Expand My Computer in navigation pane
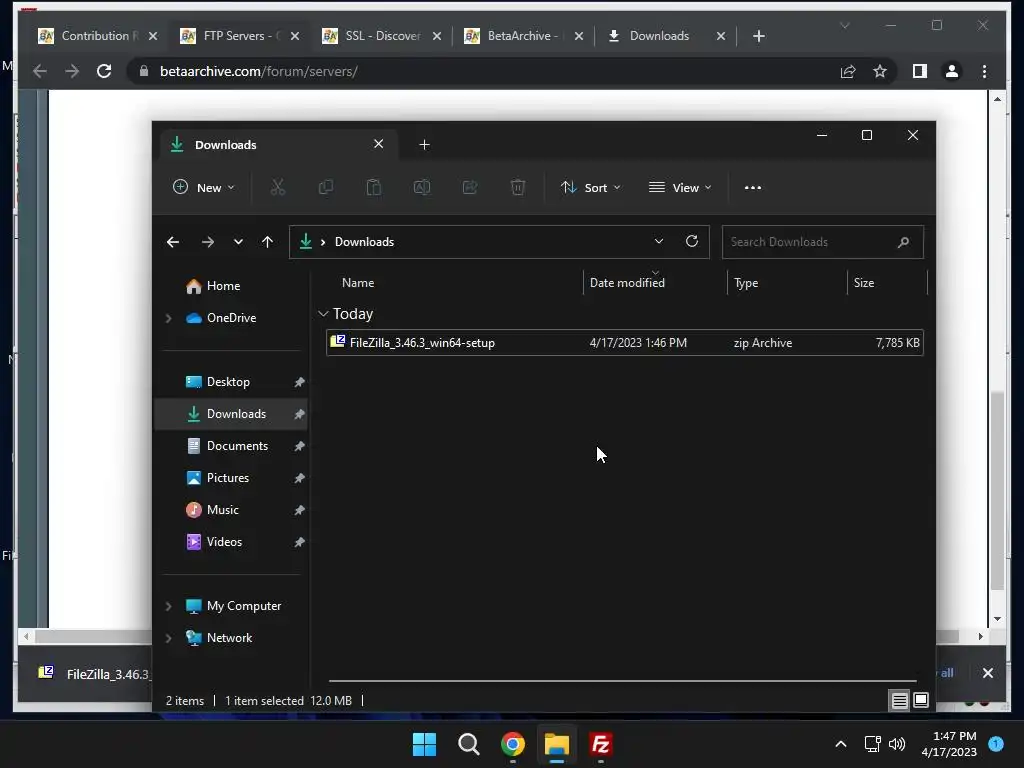 click(168, 606)
